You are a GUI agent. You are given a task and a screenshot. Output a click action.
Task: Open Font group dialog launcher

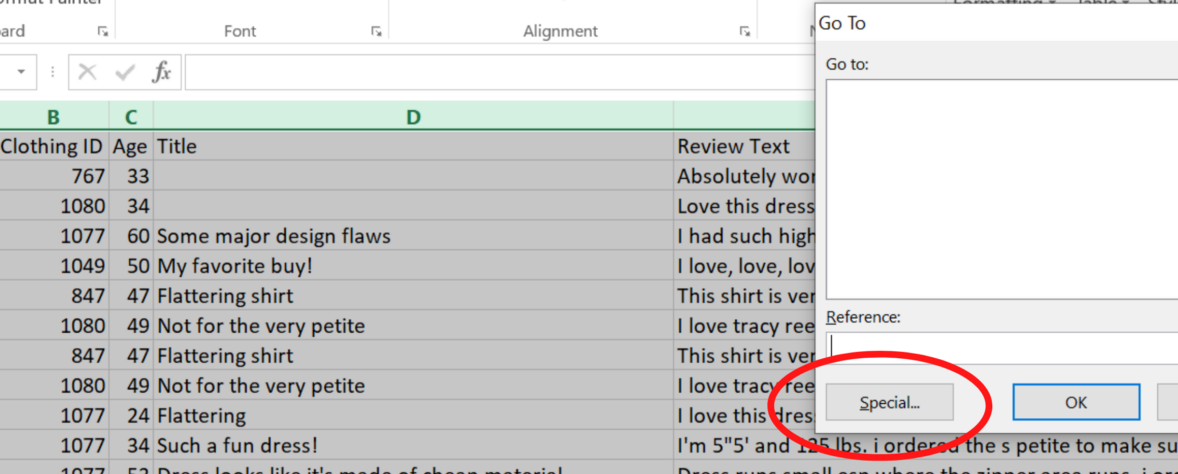tap(376, 32)
